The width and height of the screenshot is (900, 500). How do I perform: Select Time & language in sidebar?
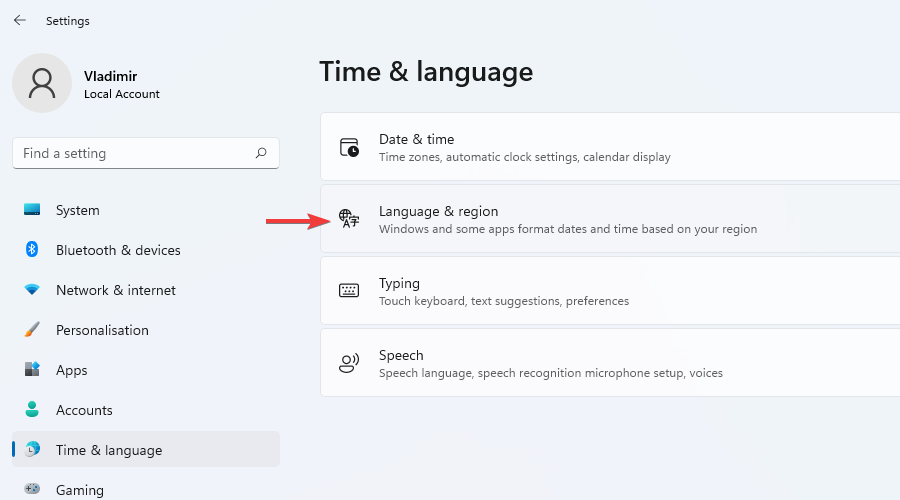click(x=109, y=450)
